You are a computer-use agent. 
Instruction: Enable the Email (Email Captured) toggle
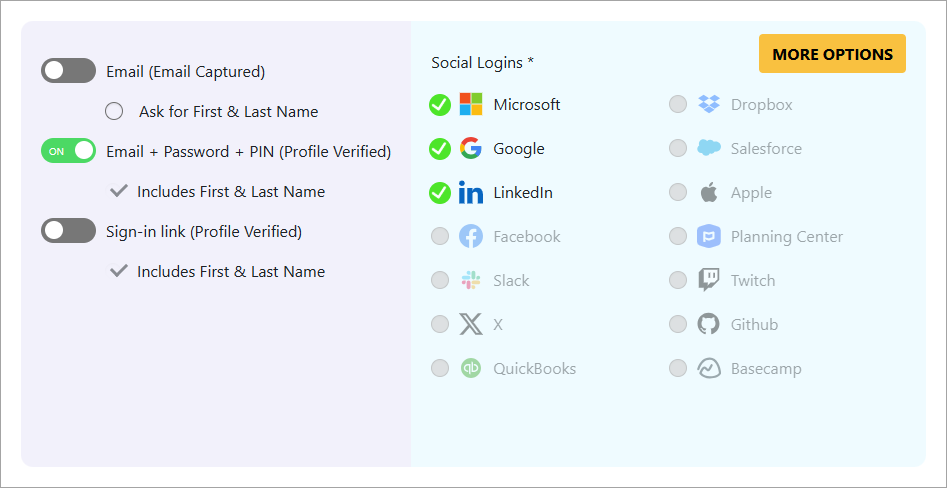coord(68,71)
